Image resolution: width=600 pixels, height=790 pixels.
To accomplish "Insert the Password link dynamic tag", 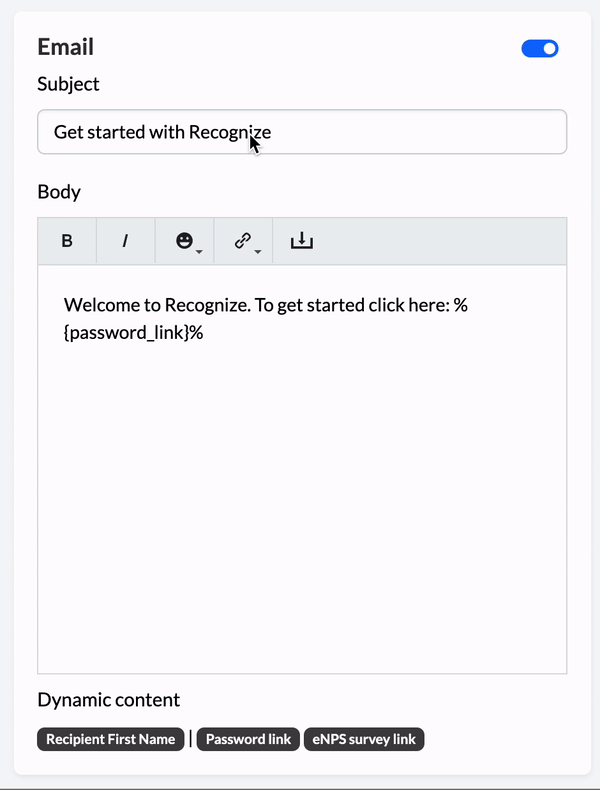I will point(248,739).
